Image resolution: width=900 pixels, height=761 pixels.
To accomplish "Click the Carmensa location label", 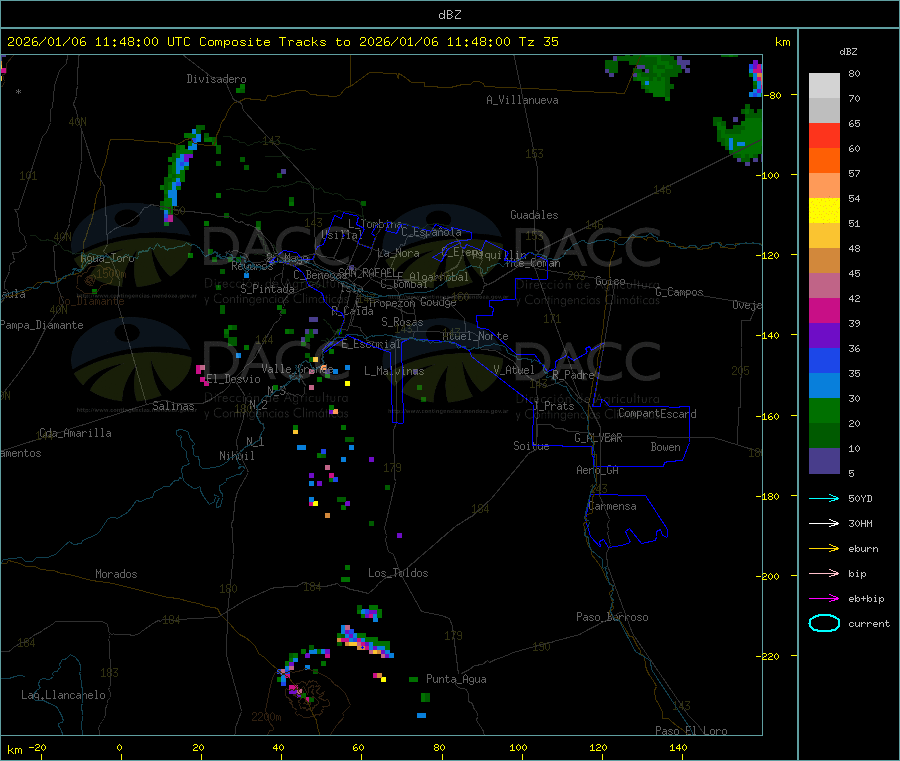I will pyautogui.click(x=612, y=507).
